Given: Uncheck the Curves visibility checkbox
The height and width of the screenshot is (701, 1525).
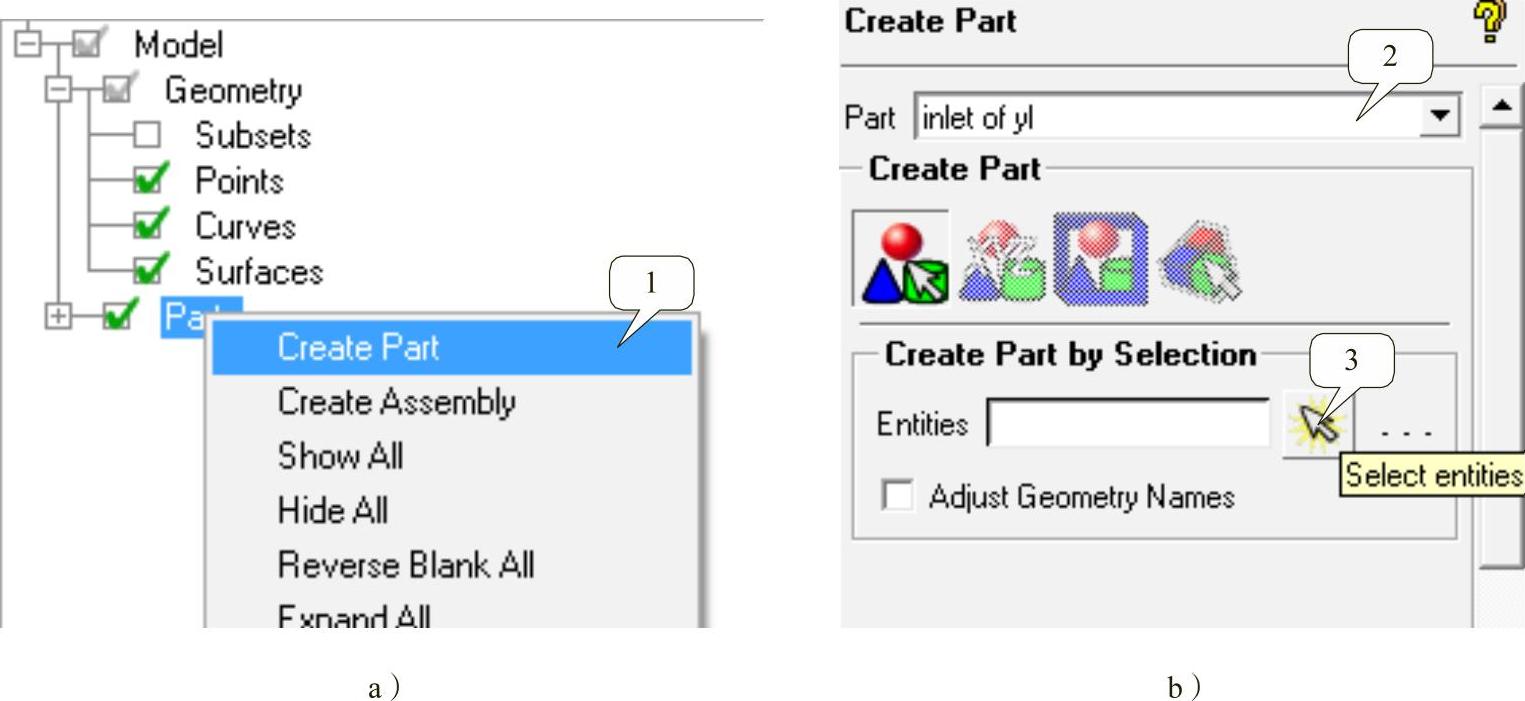Looking at the screenshot, I should 148,227.
